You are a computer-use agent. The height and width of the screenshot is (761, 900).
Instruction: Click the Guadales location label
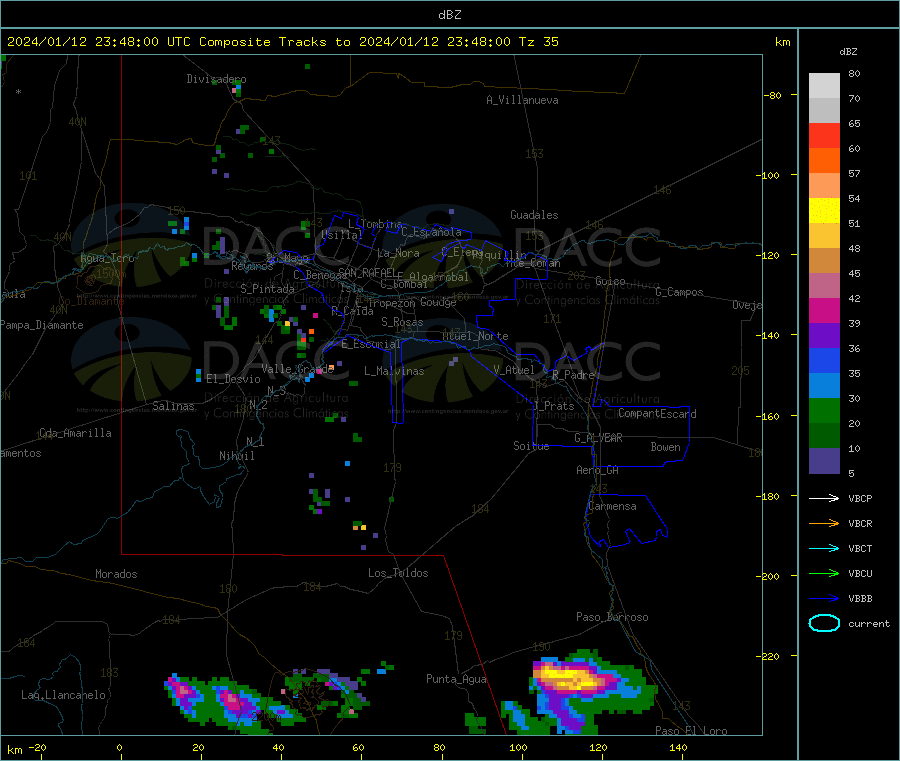[534, 215]
